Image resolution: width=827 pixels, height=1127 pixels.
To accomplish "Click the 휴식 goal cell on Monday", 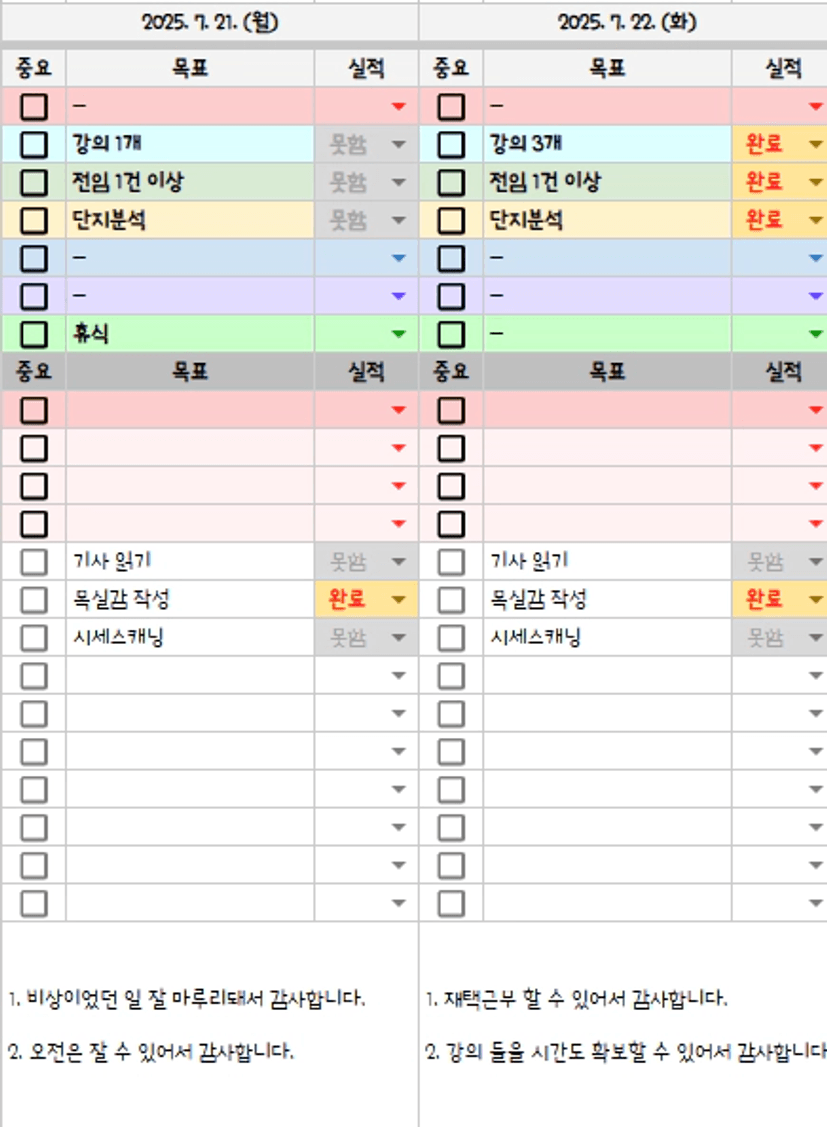I will 190,334.
